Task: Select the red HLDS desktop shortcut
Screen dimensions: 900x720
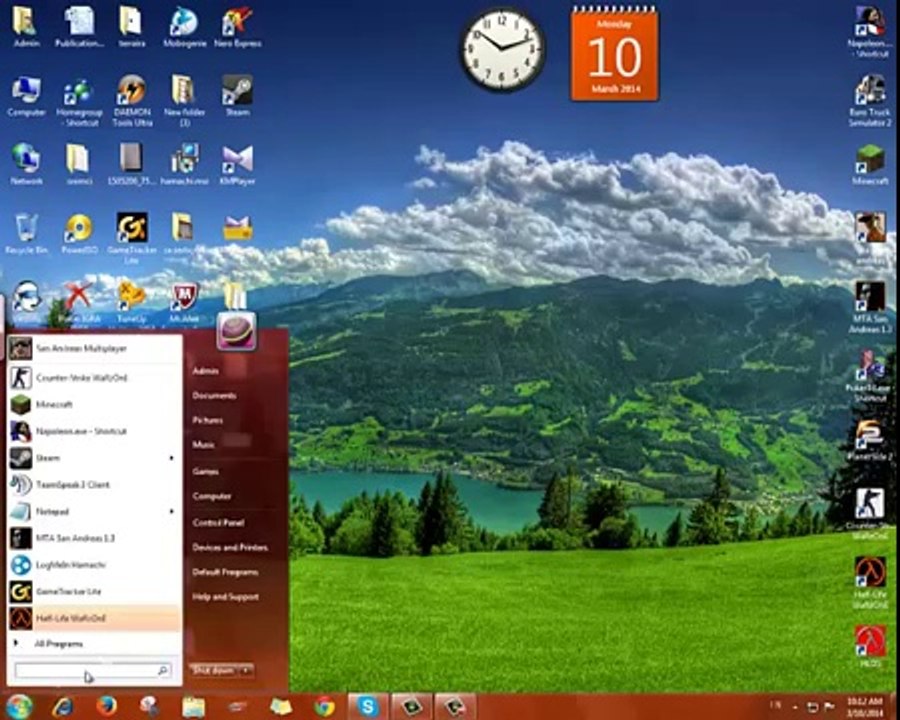Action: pos(870,647)
